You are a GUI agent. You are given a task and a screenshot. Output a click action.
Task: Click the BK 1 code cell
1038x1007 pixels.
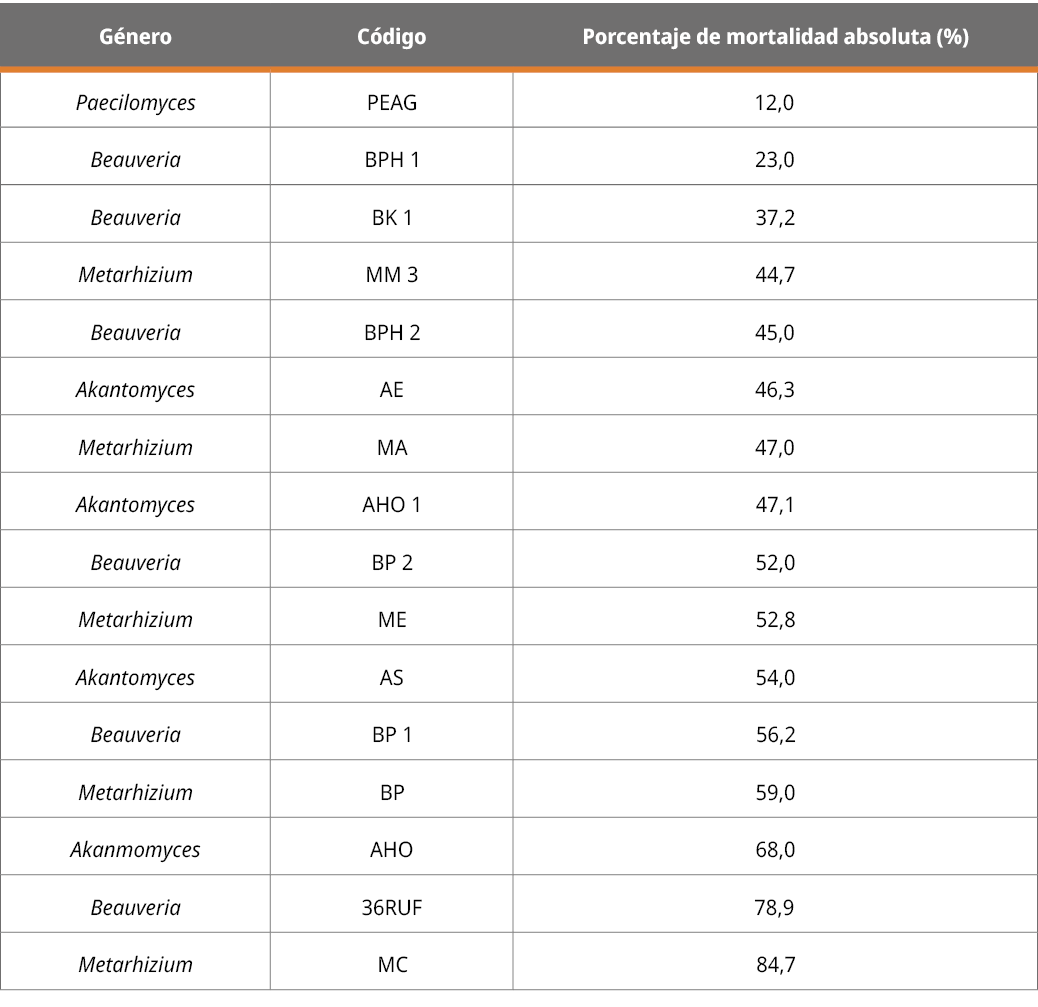click(392, 217)
